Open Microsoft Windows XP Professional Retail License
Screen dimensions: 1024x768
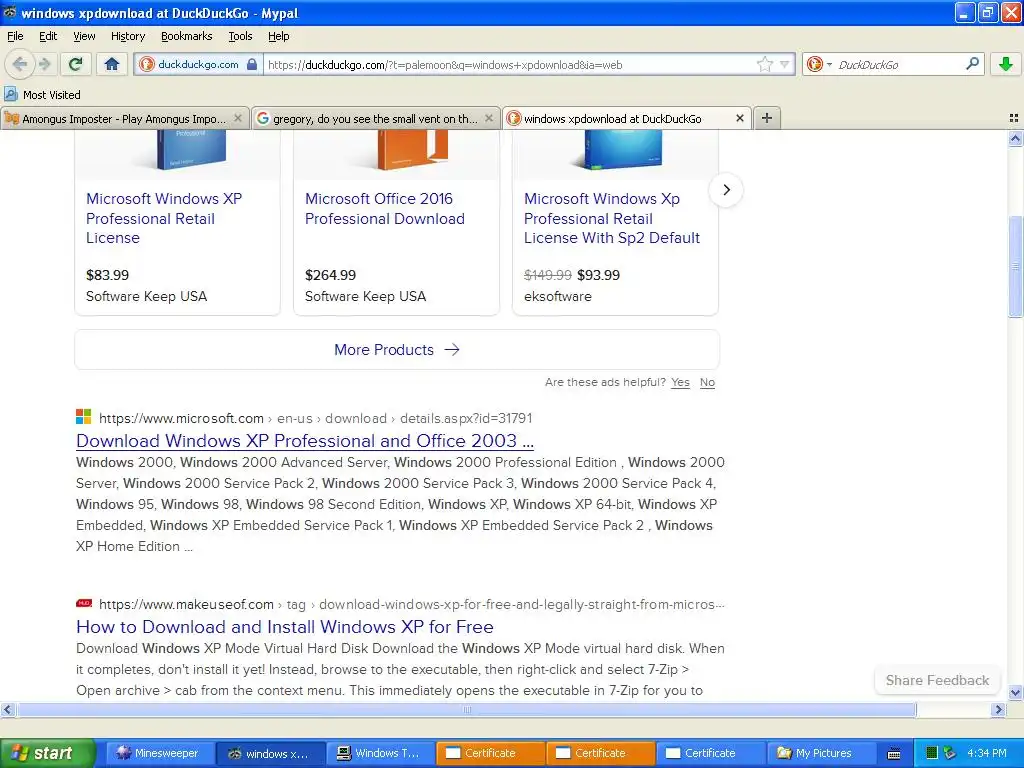coord(164,218)
